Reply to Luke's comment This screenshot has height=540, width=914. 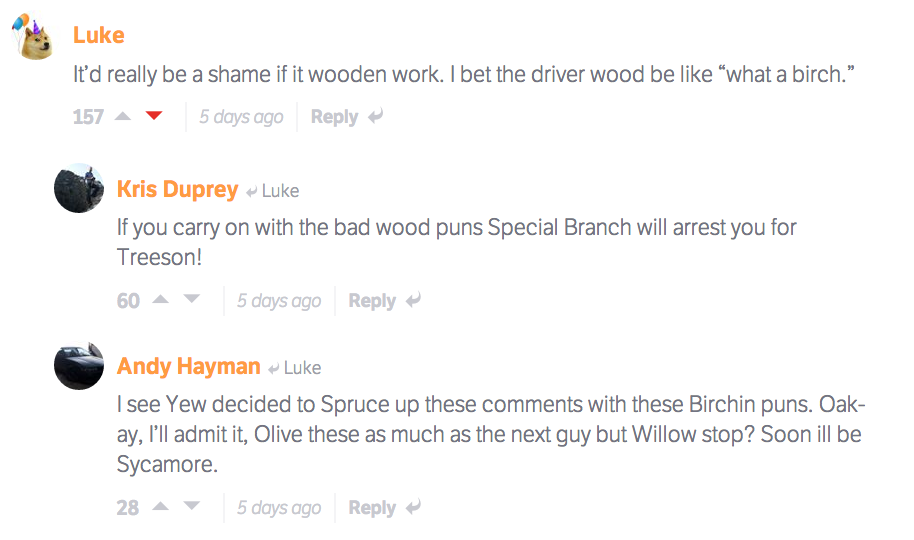click(x=334, y=117)
